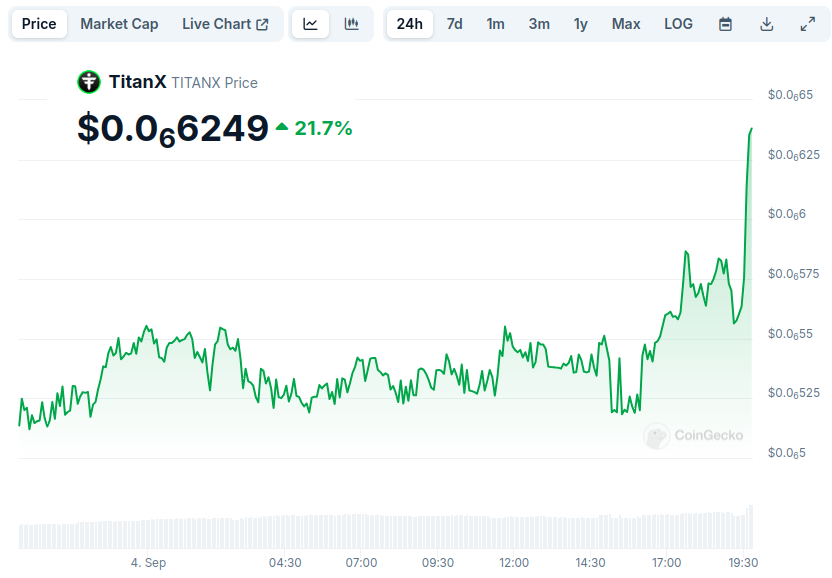The image size is (832, 578).
Task: Expand chart to fullscreen
Action: click(808, 24)
